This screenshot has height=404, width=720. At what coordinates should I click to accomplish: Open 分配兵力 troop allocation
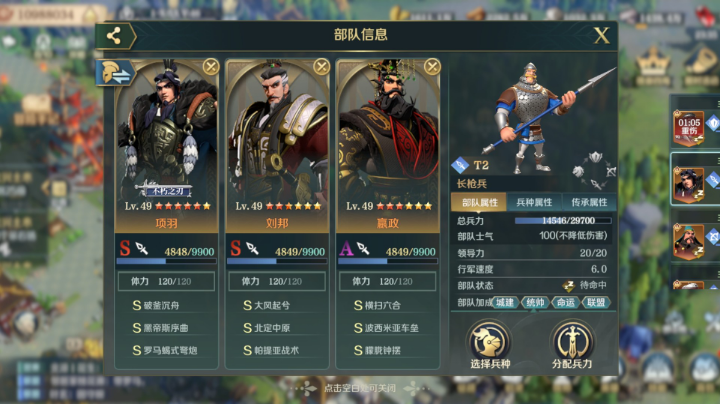click(572, 345)
